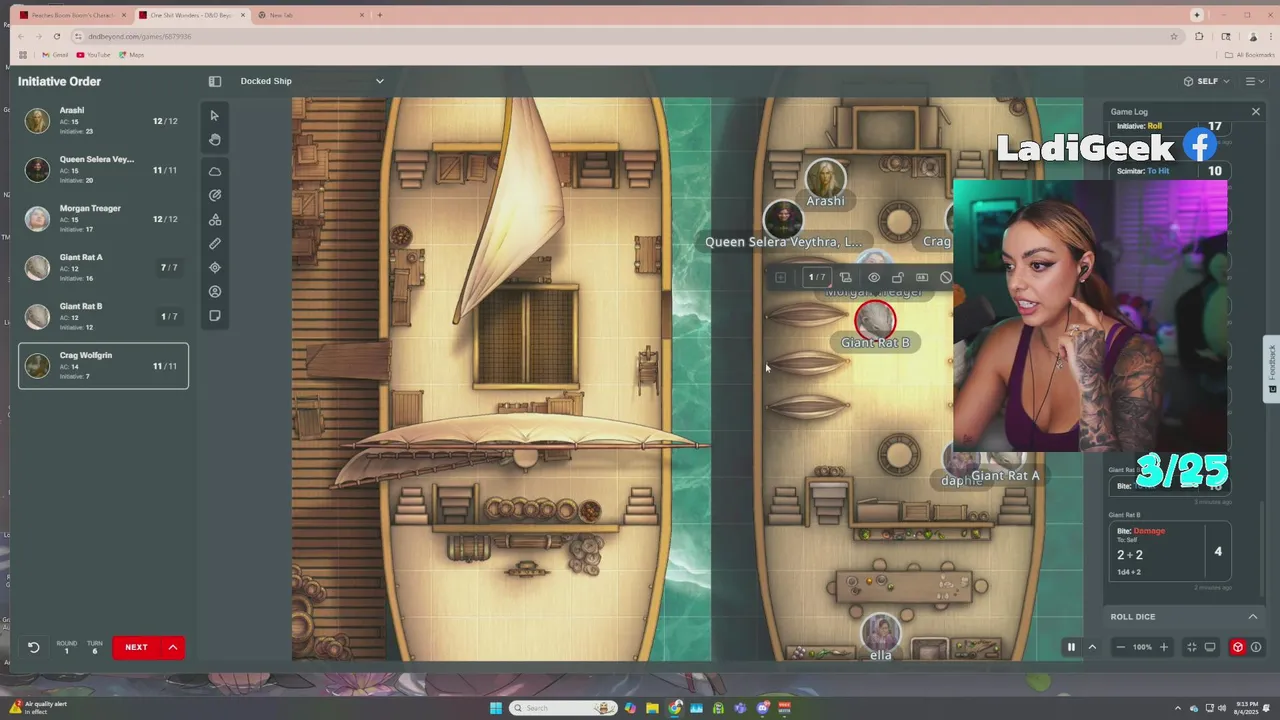Bookmark page with the star icon

tap(1174, 36)
